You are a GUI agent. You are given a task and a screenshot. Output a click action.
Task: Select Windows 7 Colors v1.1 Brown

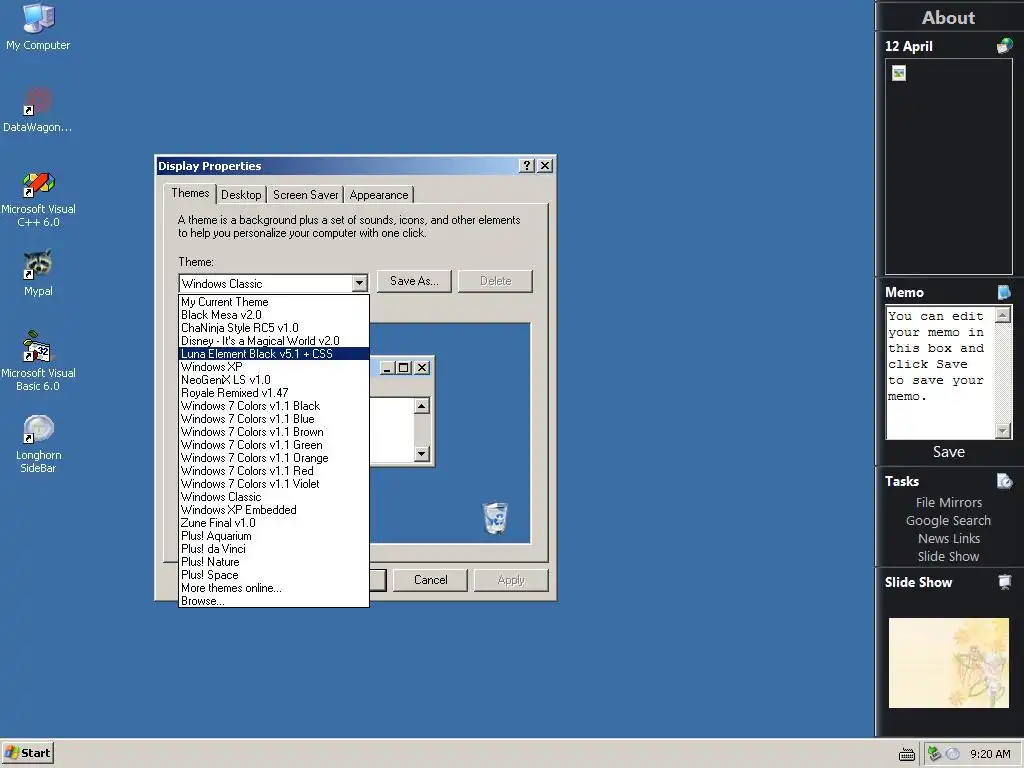(274, 432)
